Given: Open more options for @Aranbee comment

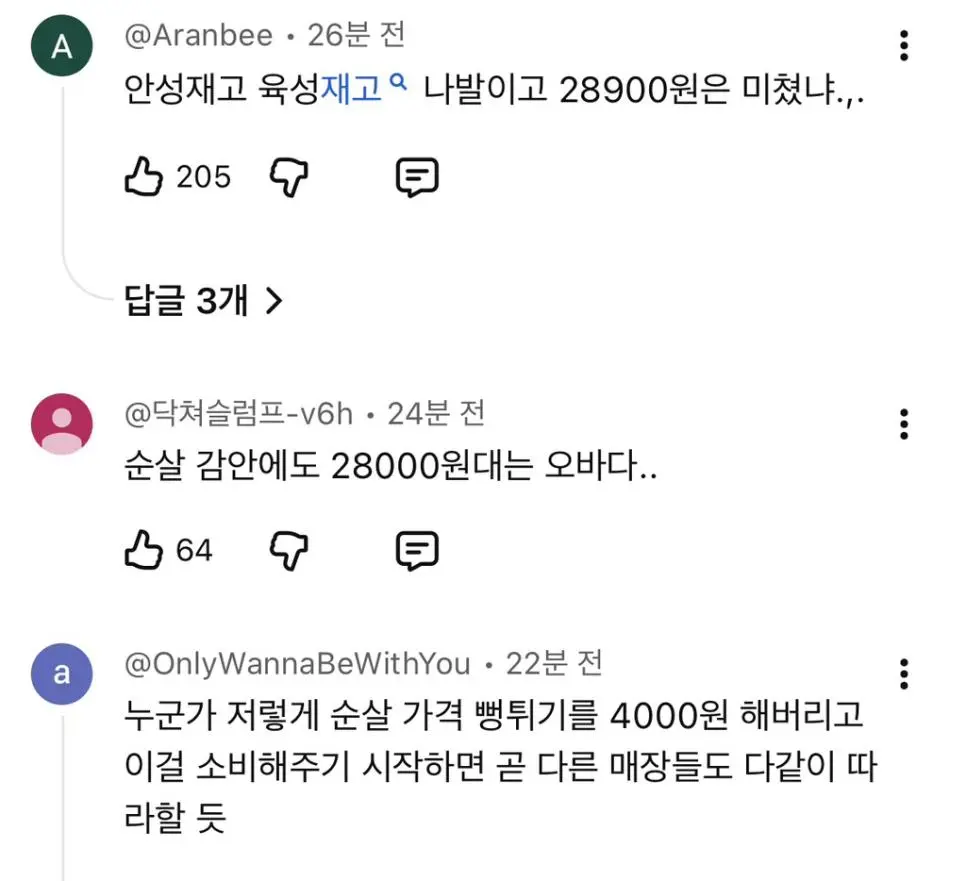Looking at the screenshot, I should (904, 46).
